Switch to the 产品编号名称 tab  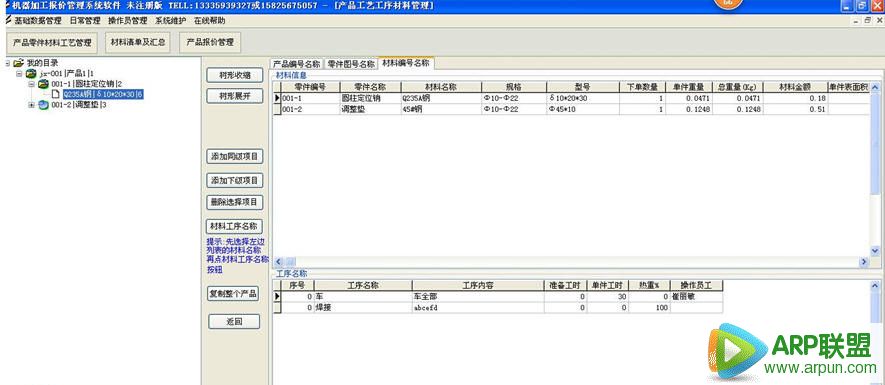click(x=297, y=64)
